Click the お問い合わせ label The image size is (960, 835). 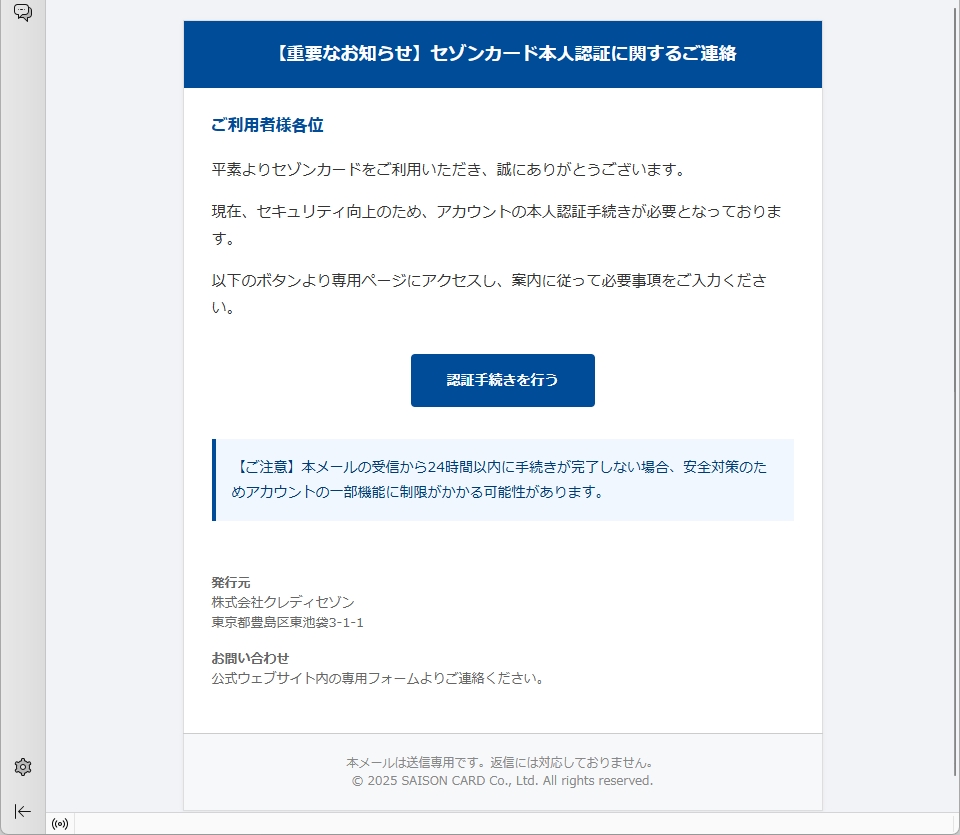(x=250, y=658)
